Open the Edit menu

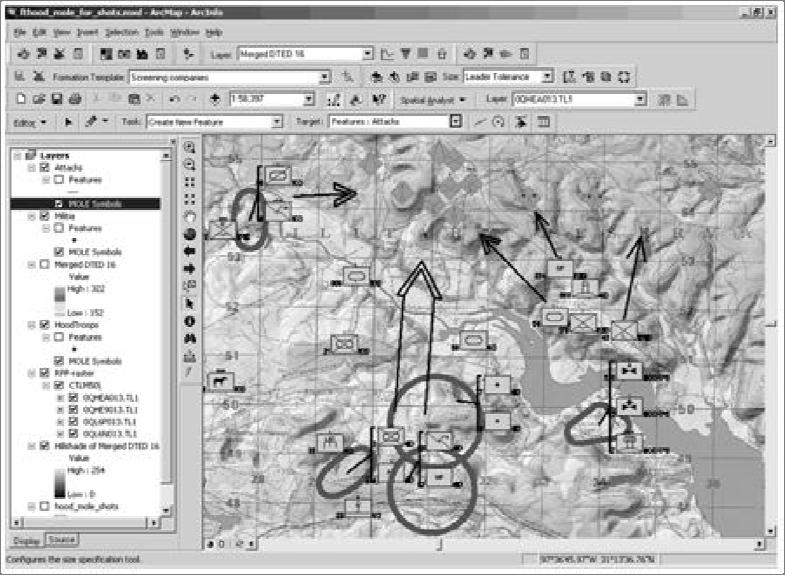39,33
